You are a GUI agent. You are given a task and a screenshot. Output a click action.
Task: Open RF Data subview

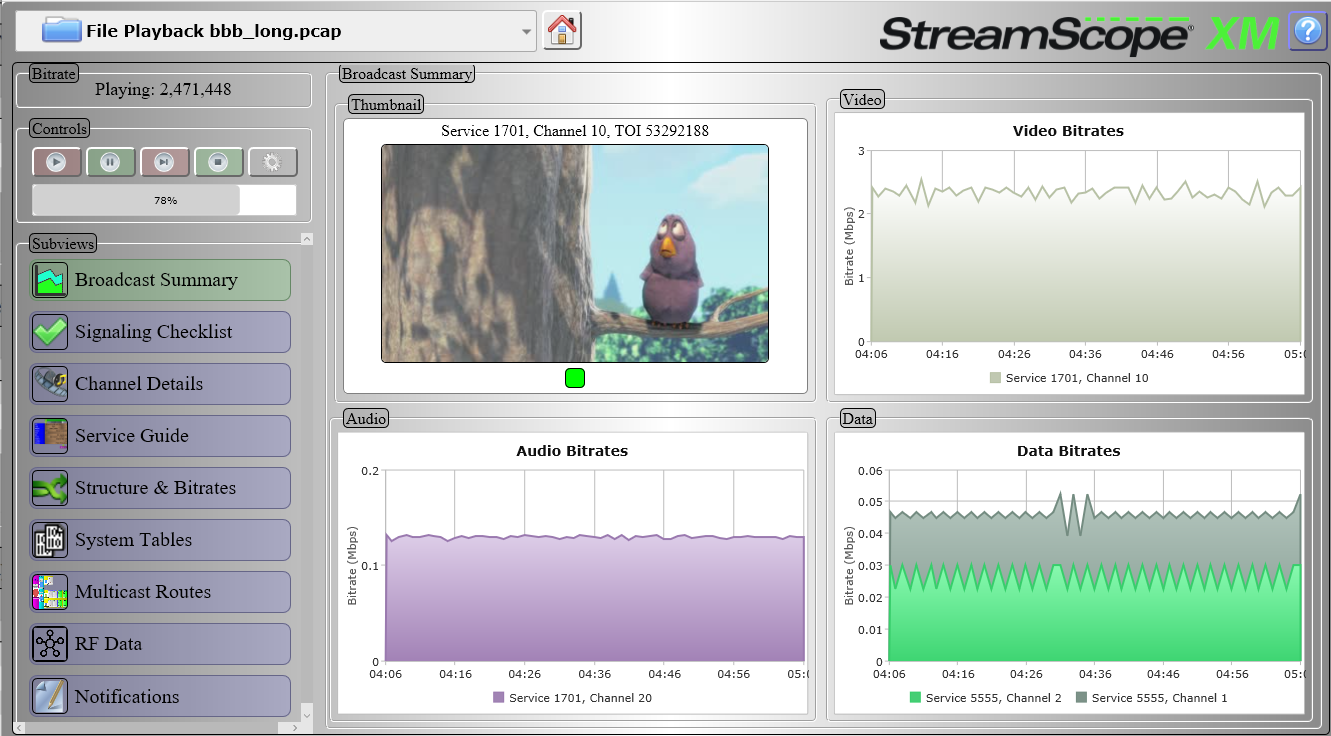(160, 644)
